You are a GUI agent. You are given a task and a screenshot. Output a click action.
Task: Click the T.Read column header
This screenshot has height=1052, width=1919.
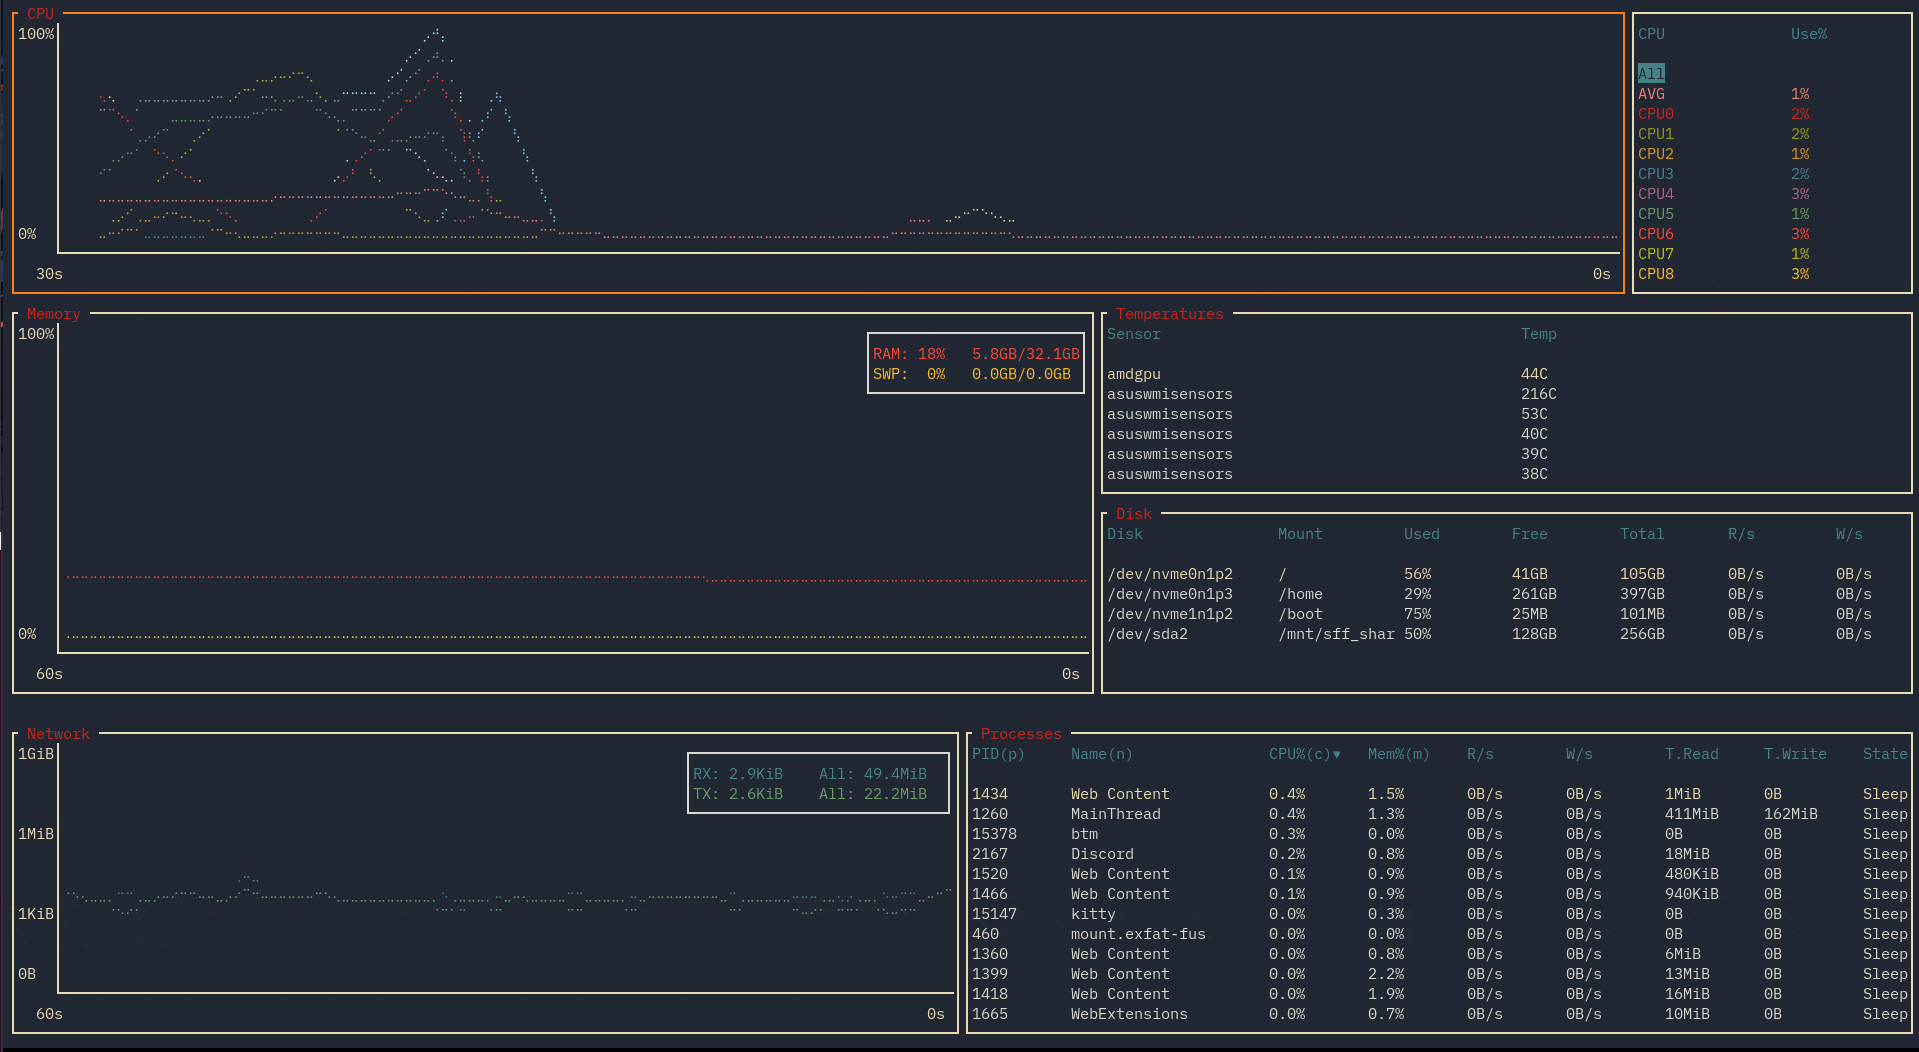point(1692,754)
